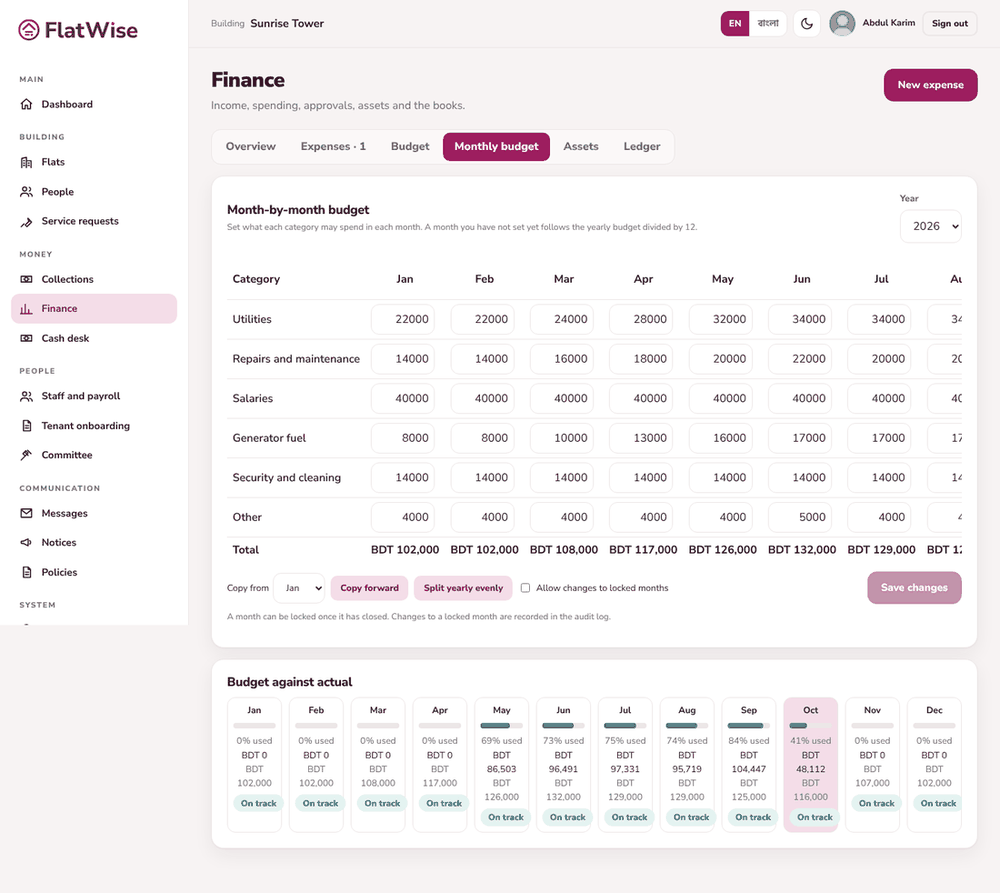Switch language to Bangla
Image resolution: width=1000 pixels, height=893 pixels.
coord(768,24)
